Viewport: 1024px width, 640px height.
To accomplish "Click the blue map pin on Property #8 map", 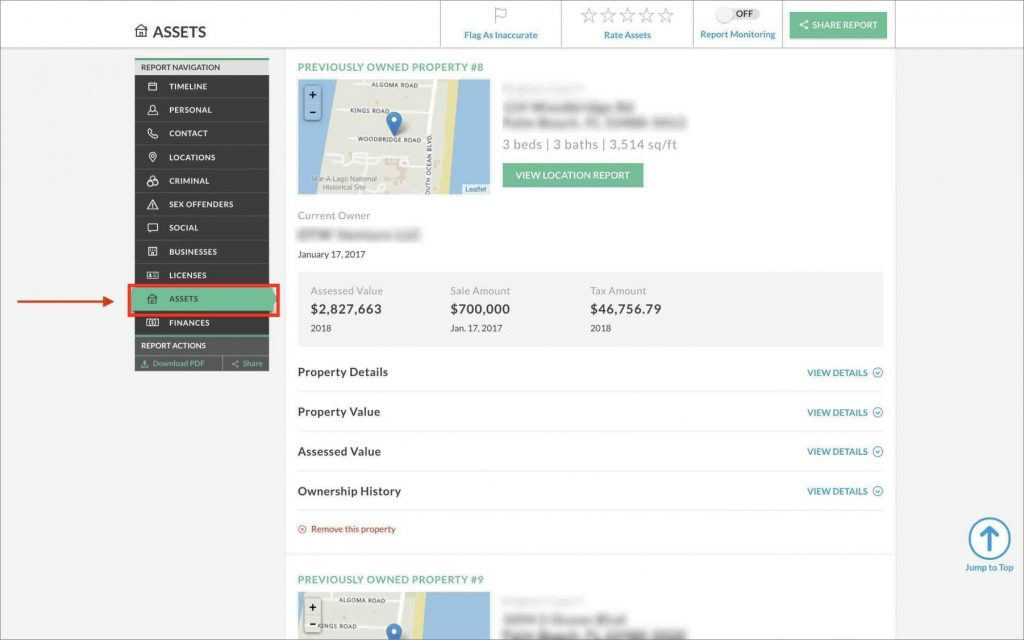I will [394, 123].
